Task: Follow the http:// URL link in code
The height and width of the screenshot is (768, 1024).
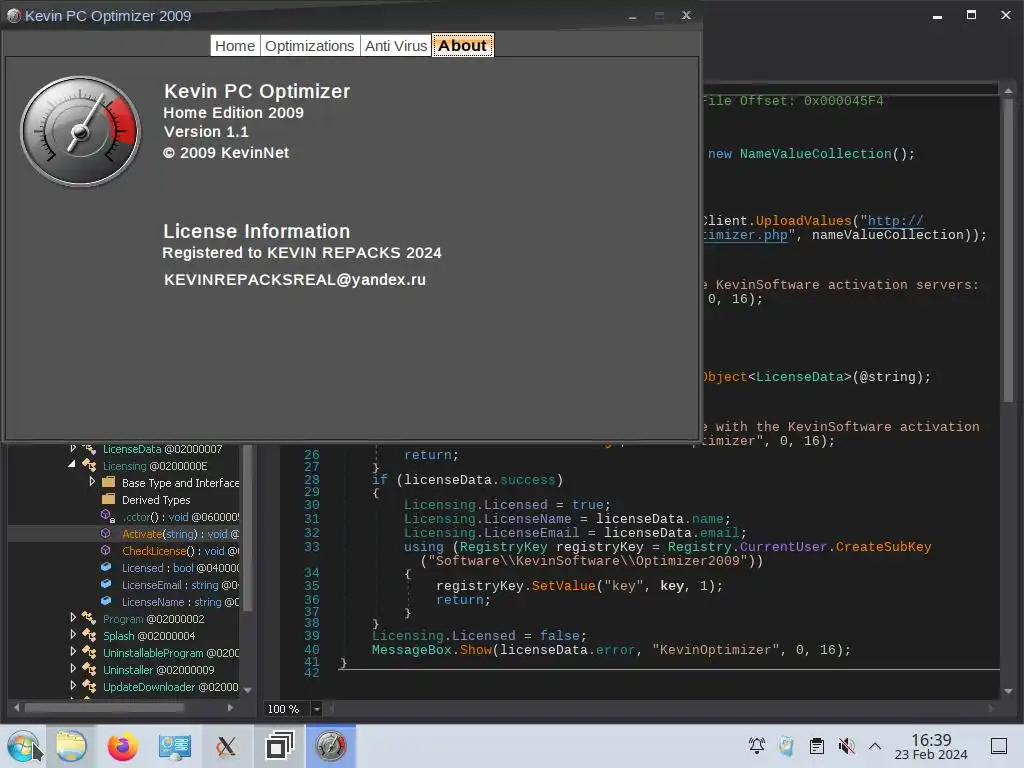Action: pos(895,221)
